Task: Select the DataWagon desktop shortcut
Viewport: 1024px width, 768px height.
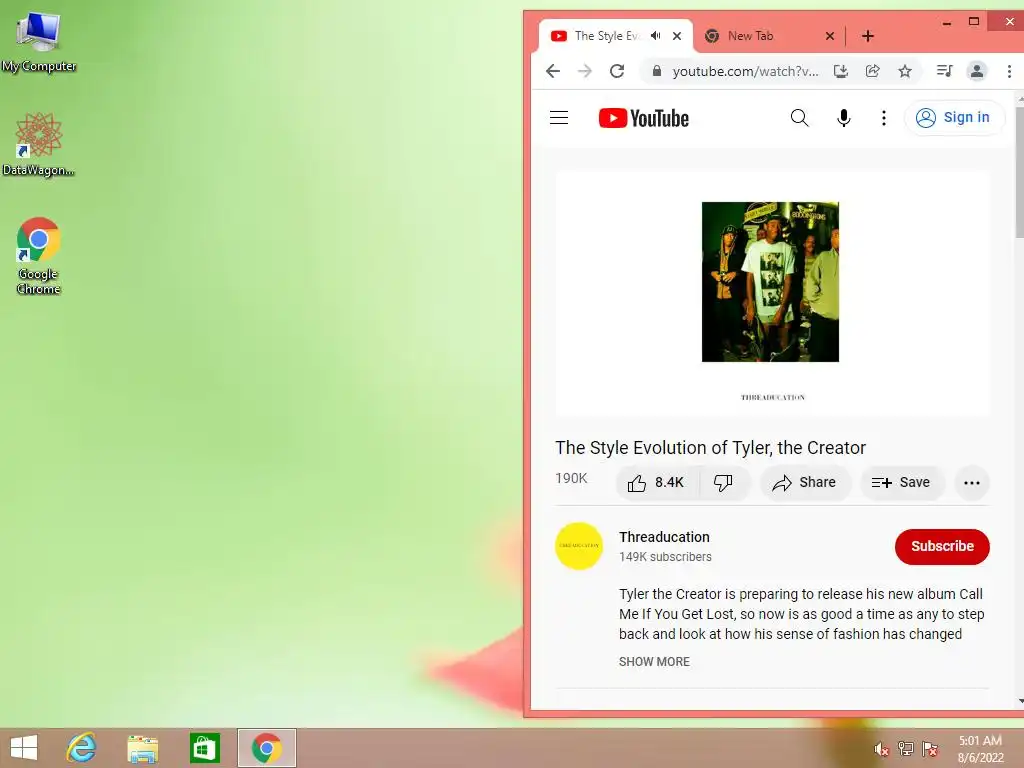Action: coord(39,144)
